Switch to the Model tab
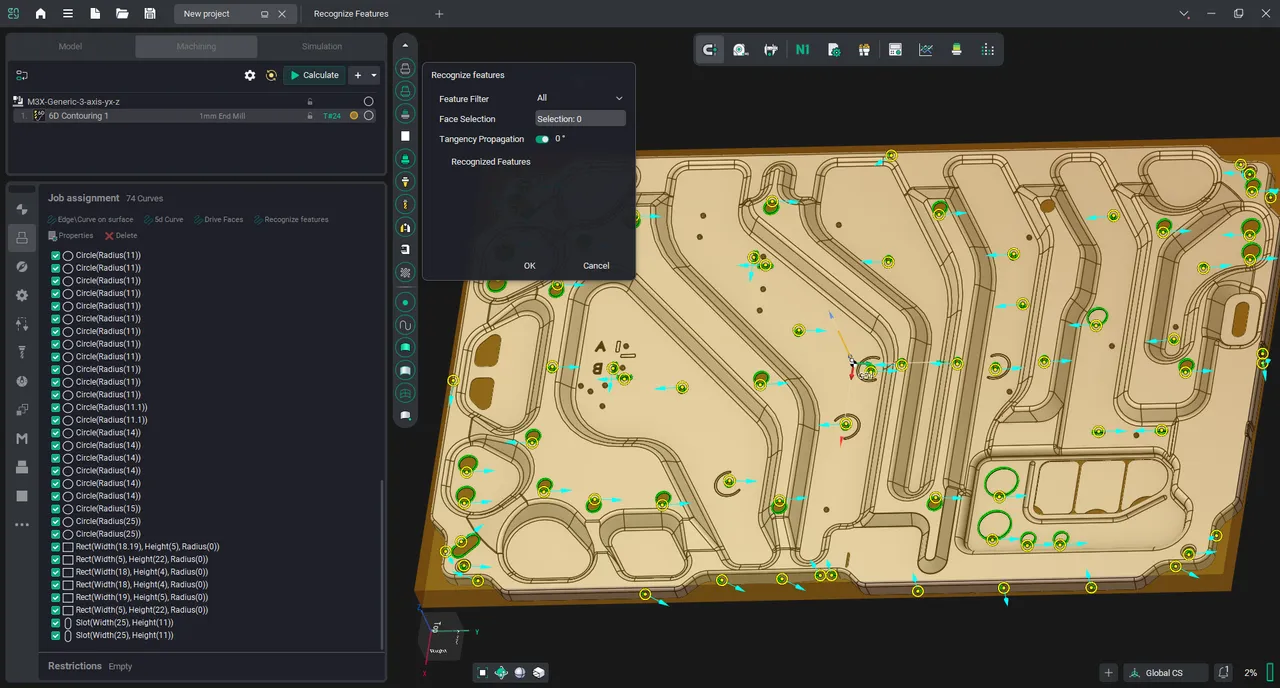Image resolution: width=1280 pixels, height=688 pixels. click(70, 46)
